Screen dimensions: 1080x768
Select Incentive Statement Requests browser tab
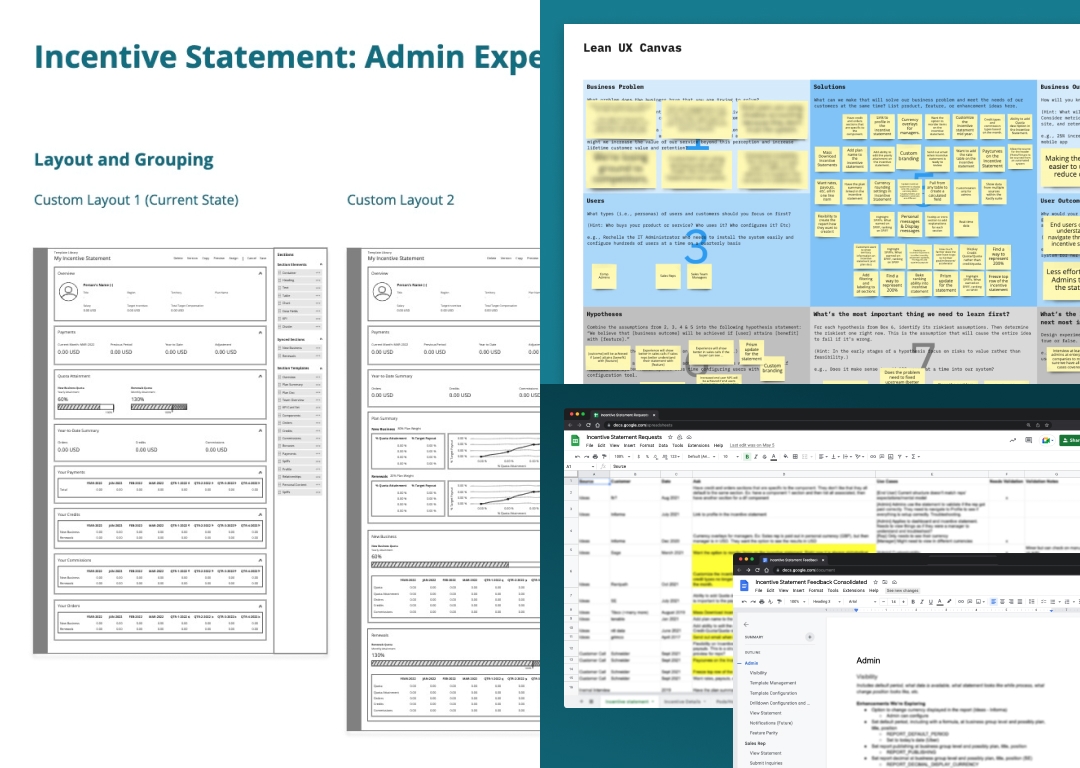click(x=624, y=415)
